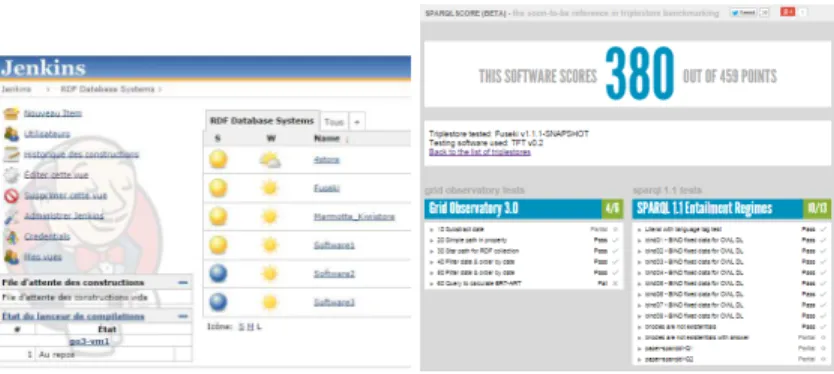Click the Nouveau Item icon in Jenkins sidebar
834x374 pixels.
point(11,113)
